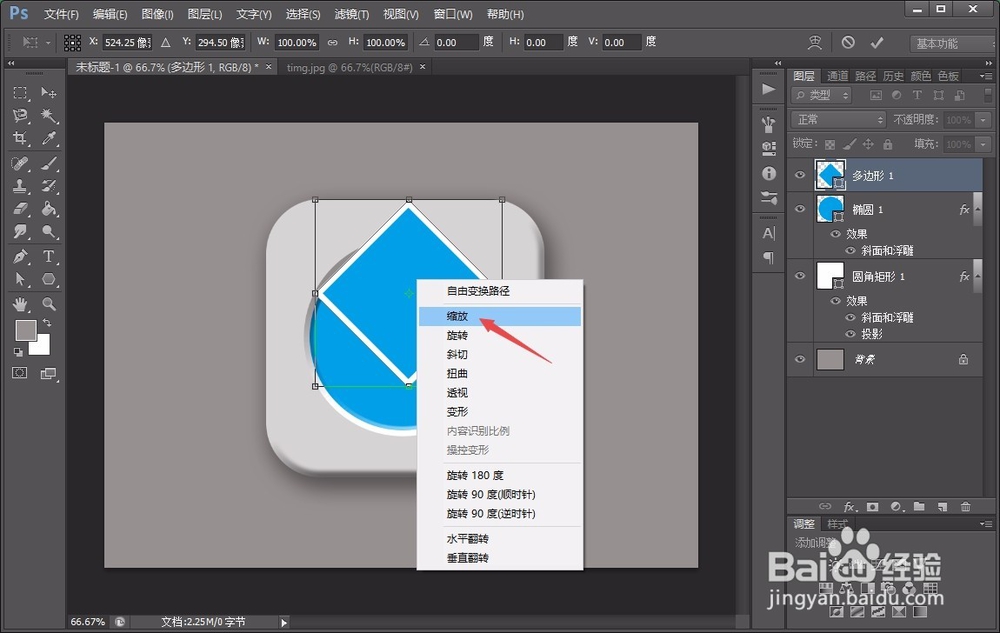Toggle 投影 effect visibility
Image resolution: width=1000 pixels, height=633 pixels.
[x=850, y=333]
